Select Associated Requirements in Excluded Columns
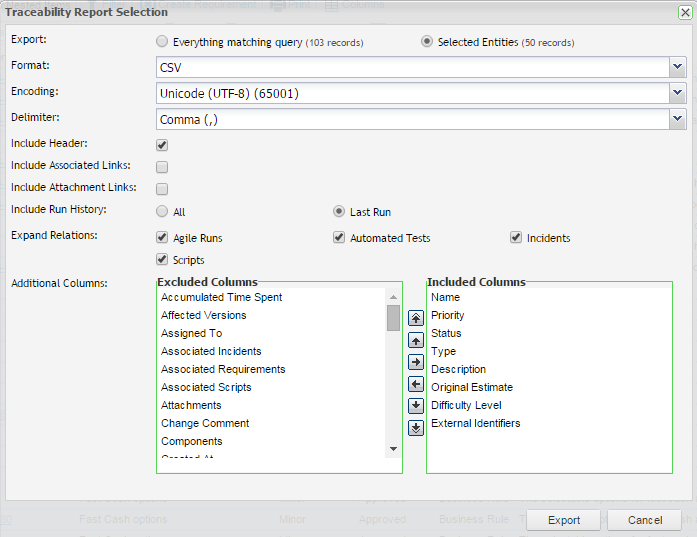Screen dimensions: 697x537 coord(223,369)
